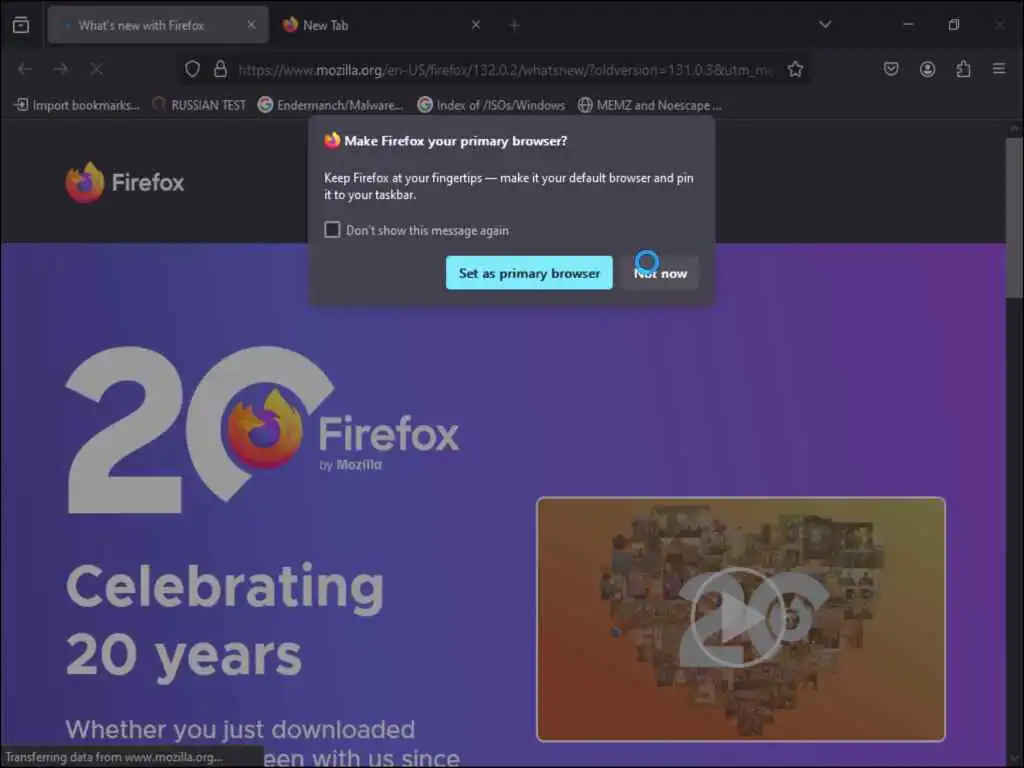Open Import bookmarks toolbar item
The height and width of the screenshot is (768, 1024).
[77, 105]
